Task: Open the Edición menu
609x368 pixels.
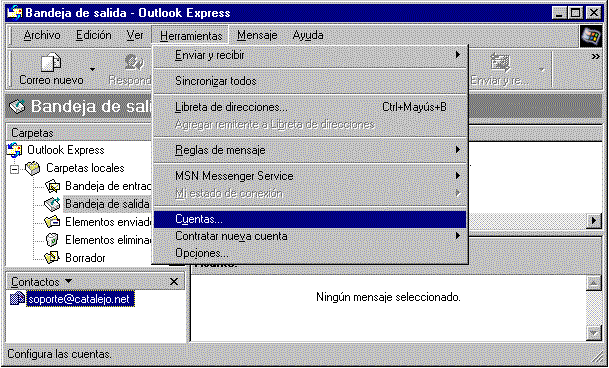Action: tap(94, 35)
